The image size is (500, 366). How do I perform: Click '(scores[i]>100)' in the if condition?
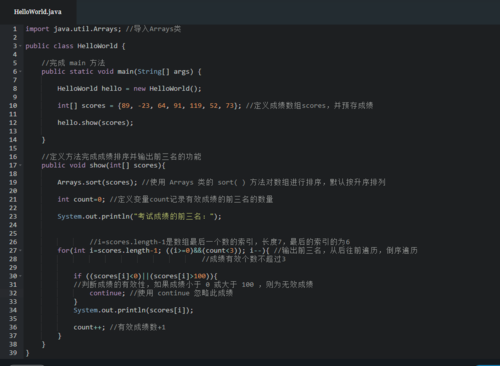pyautogui.click(x=181, y=276)
